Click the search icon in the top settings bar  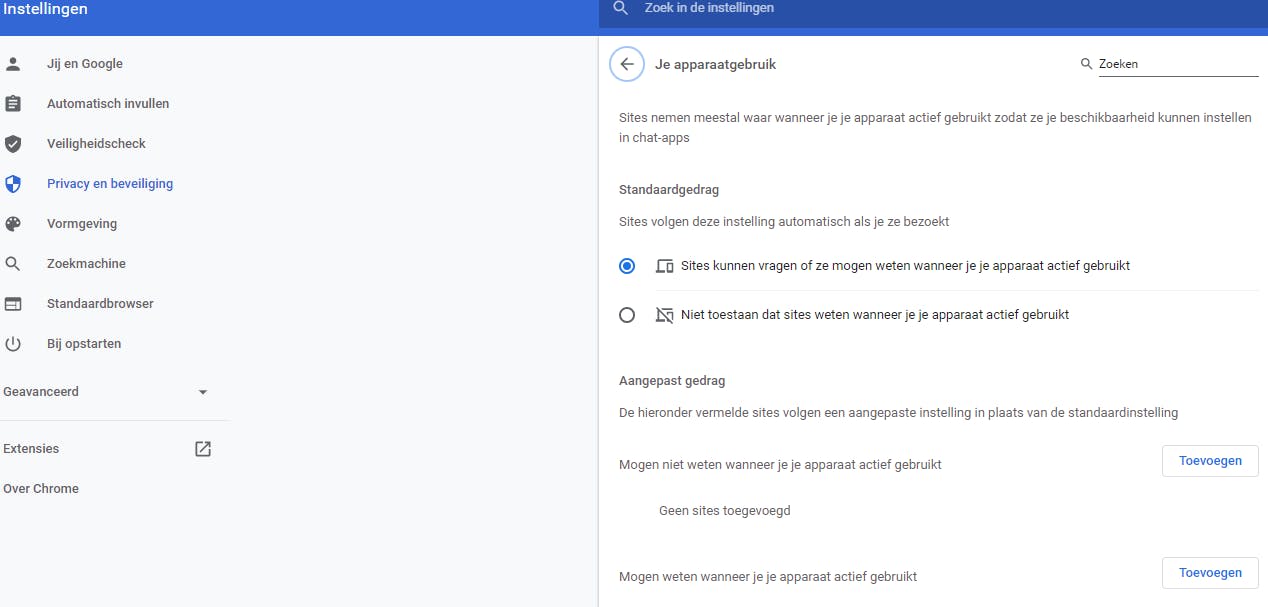click(621, 8)
